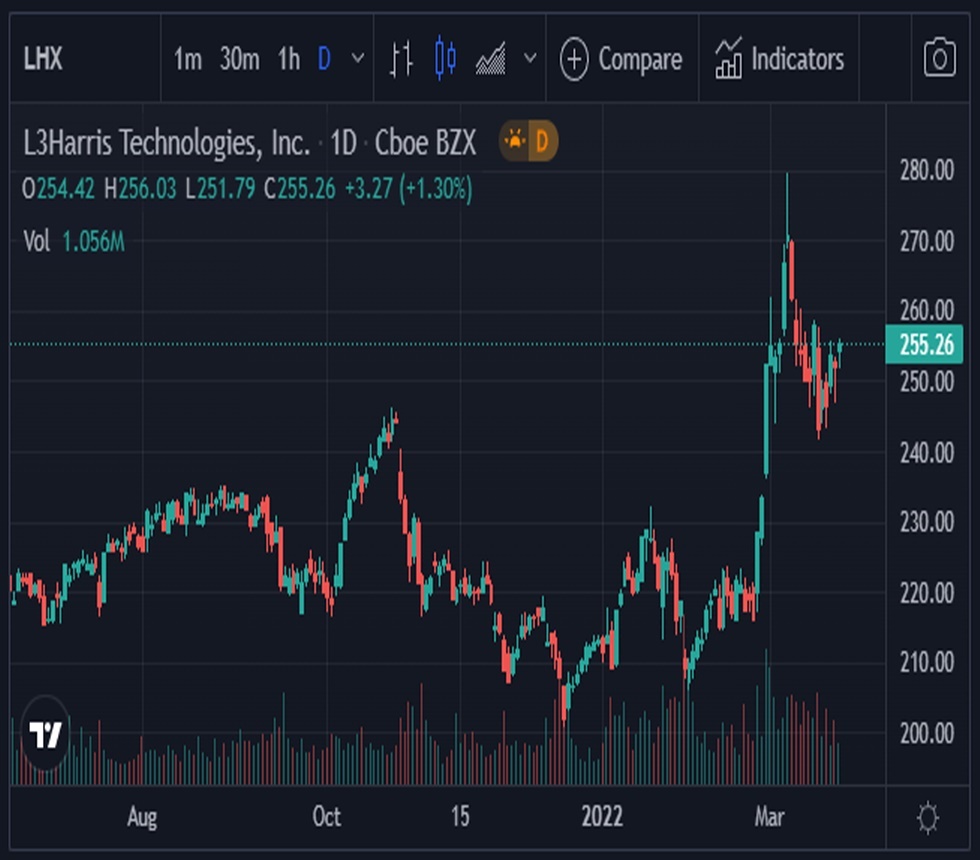The height and width of the screenshot is (860, 980).
Task: Click the Aug label on time axis
Action: point(142,817)
